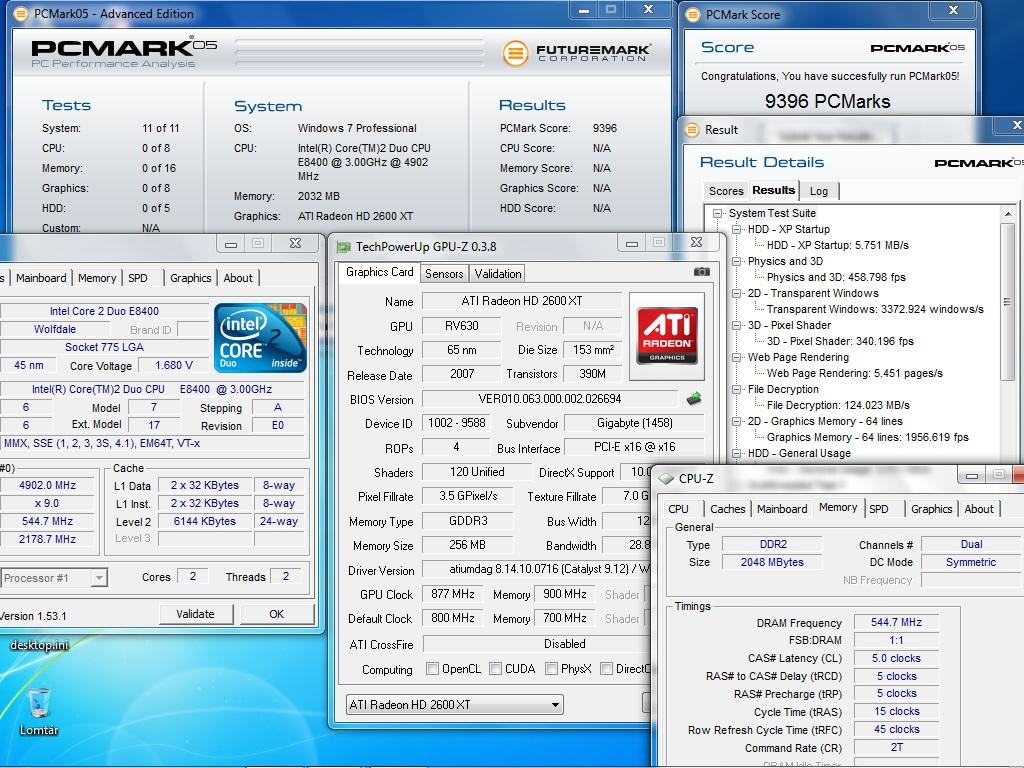This screenshot has height=768, width=1024.
Task: Select 'Physics and 3D: 458.798 fps' row
Action: [836, 277]
